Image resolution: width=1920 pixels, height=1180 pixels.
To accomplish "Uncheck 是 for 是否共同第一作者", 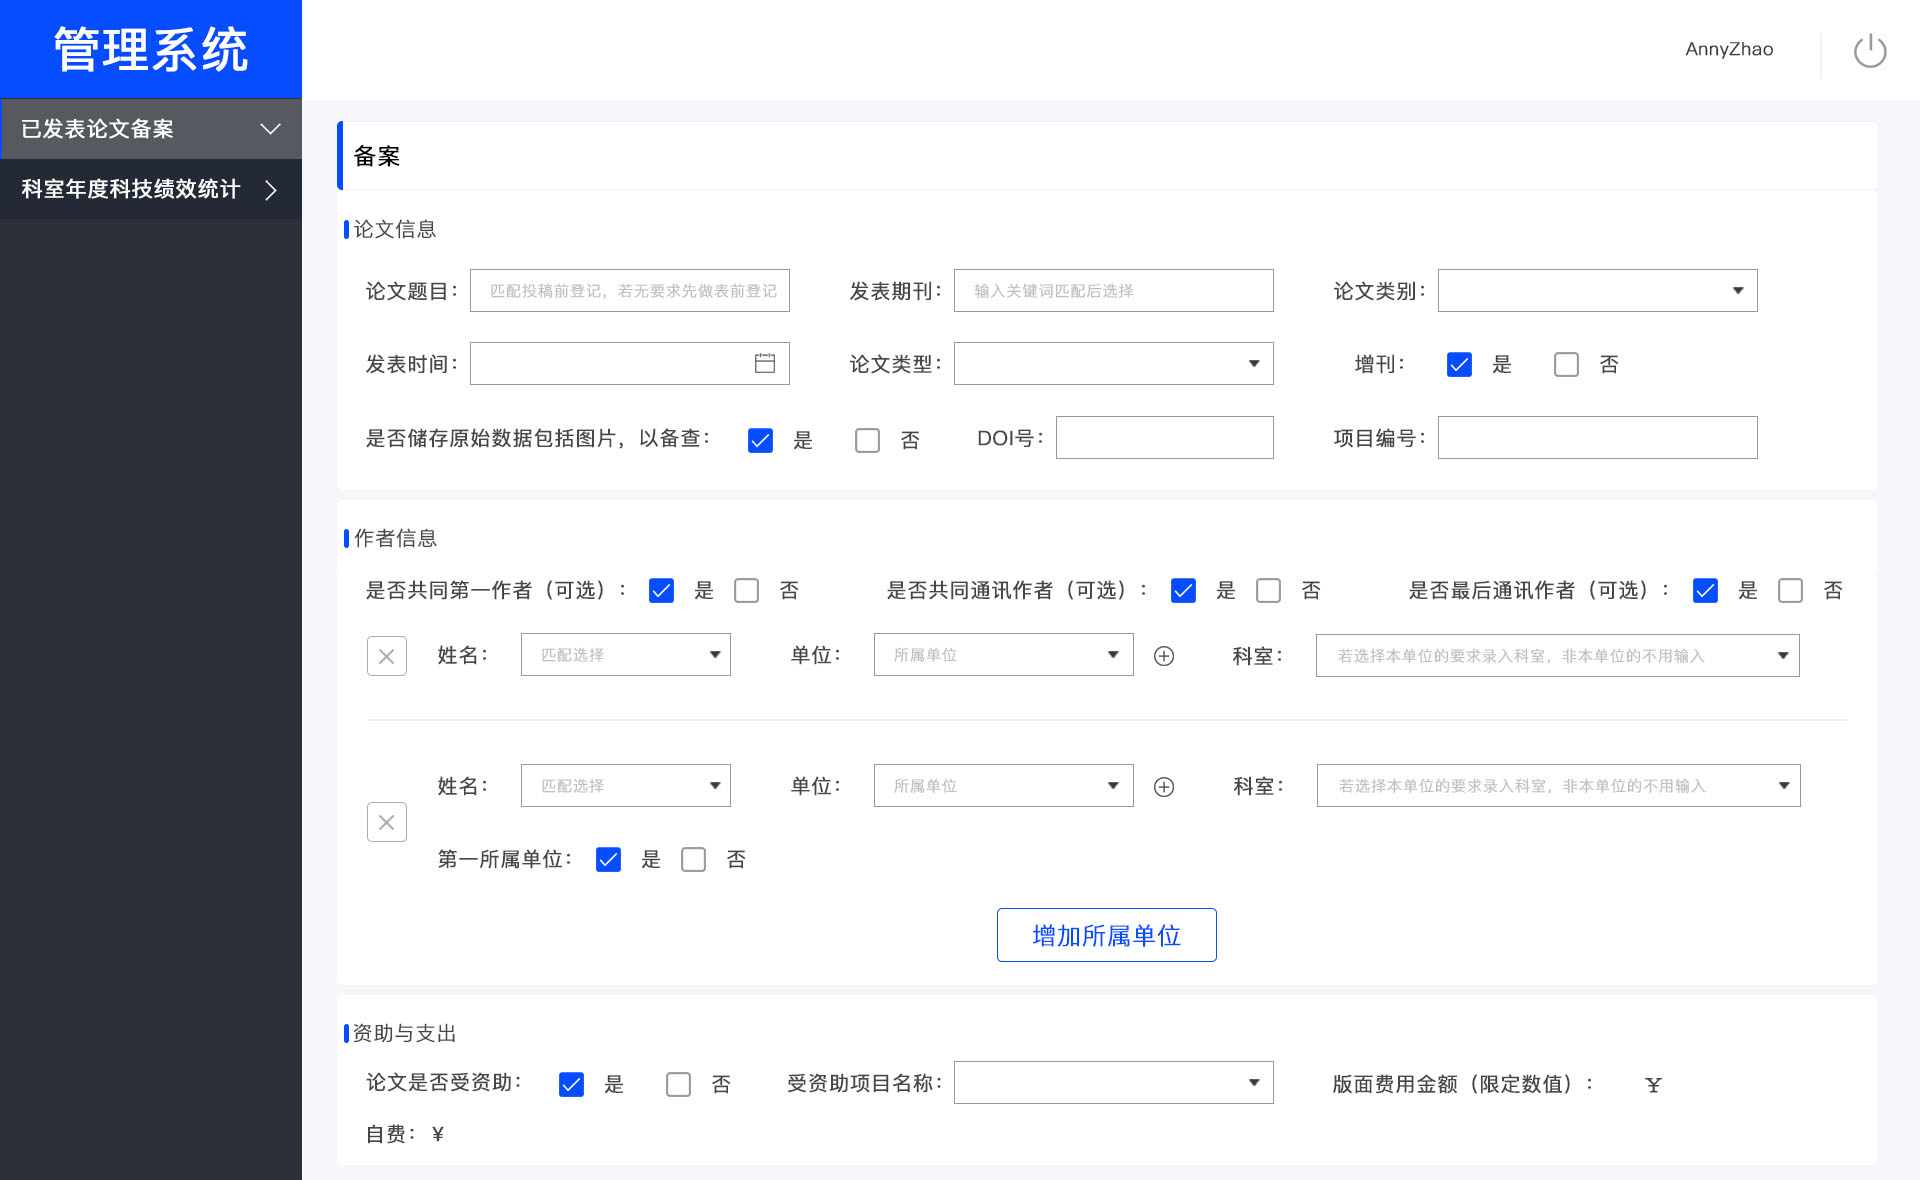I will pos(661,591).
